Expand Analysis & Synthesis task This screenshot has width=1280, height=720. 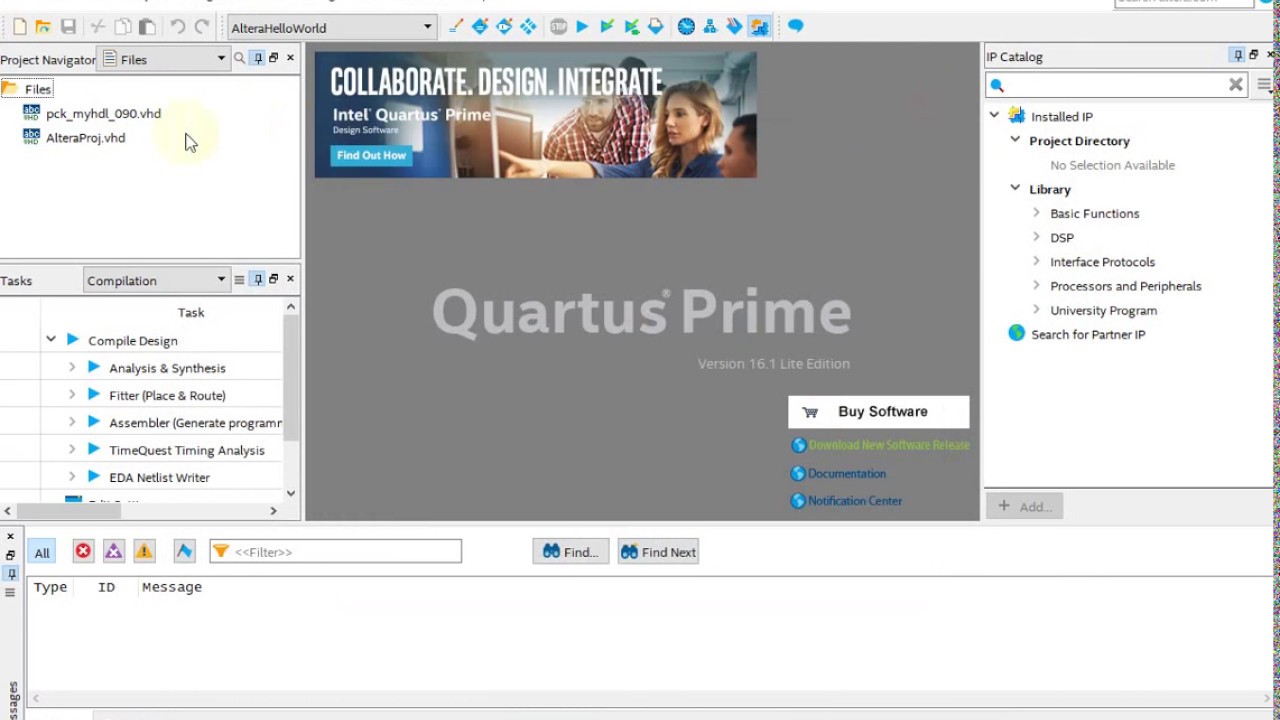point(72,368)
